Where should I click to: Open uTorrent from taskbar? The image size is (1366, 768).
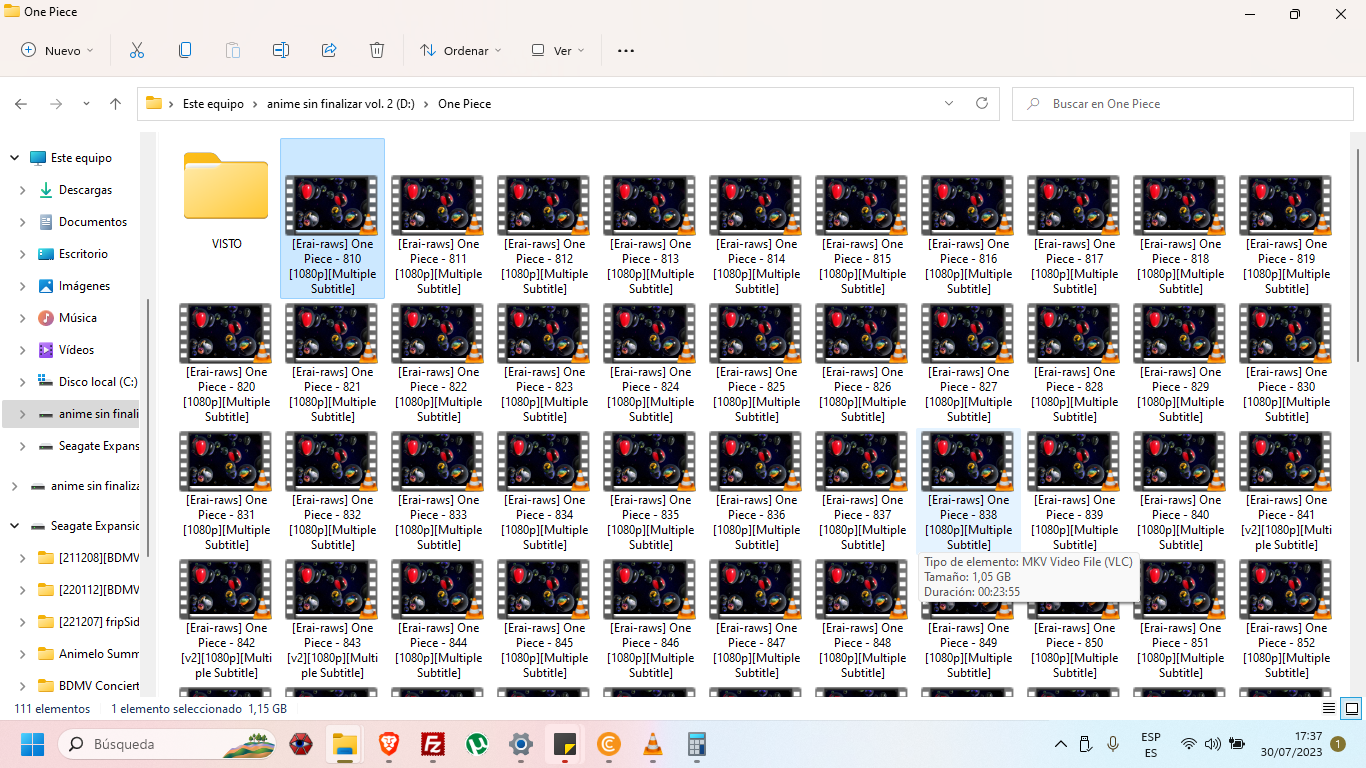477,744
